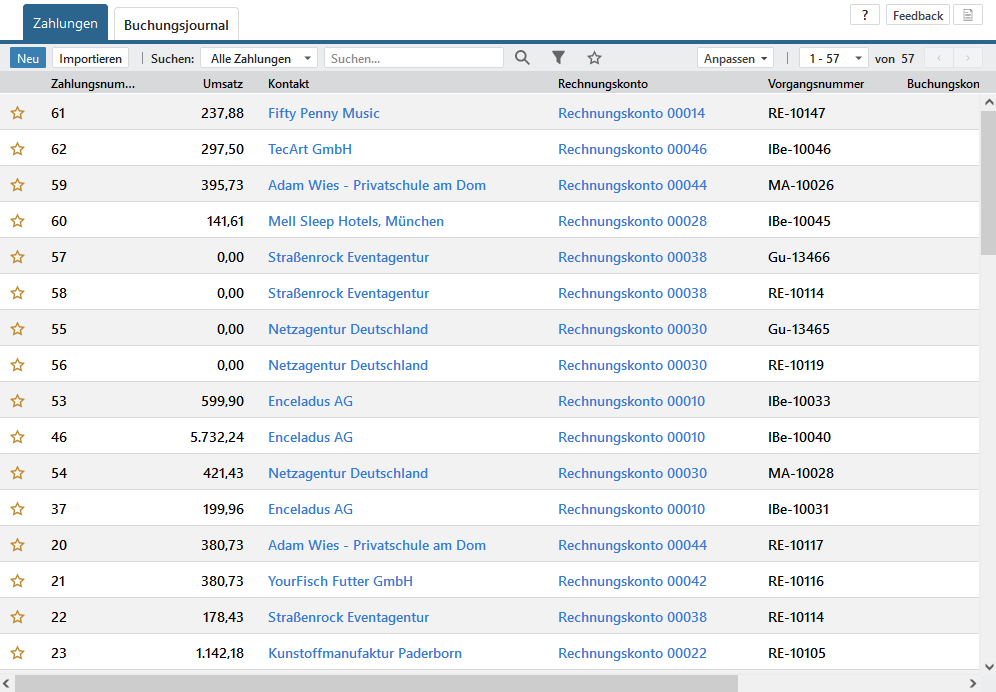Mark payment 23 as favorite
This screenshot has height=692, width=996.
17,653
